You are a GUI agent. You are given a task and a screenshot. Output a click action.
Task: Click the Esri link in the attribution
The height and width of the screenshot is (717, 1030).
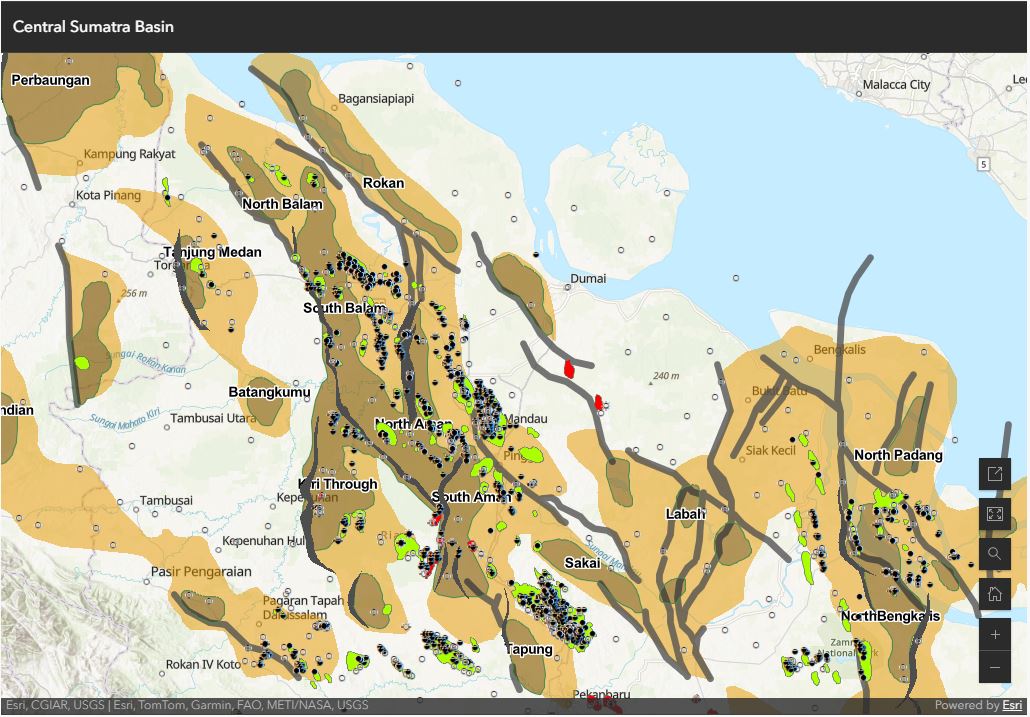click(1012, 705)
